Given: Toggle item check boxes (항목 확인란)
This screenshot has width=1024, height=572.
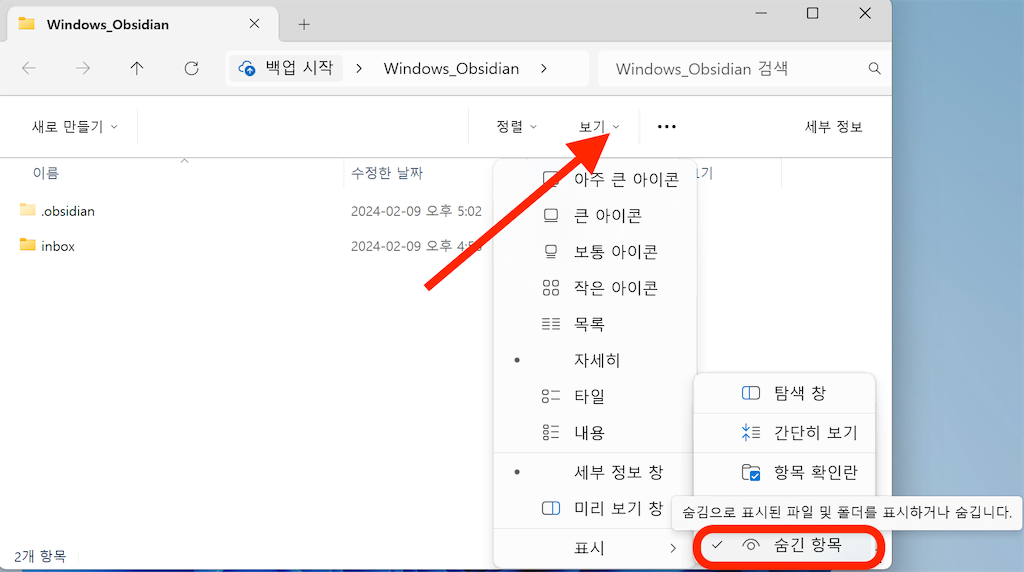Looking at the screenshot, I should [814, 472].
